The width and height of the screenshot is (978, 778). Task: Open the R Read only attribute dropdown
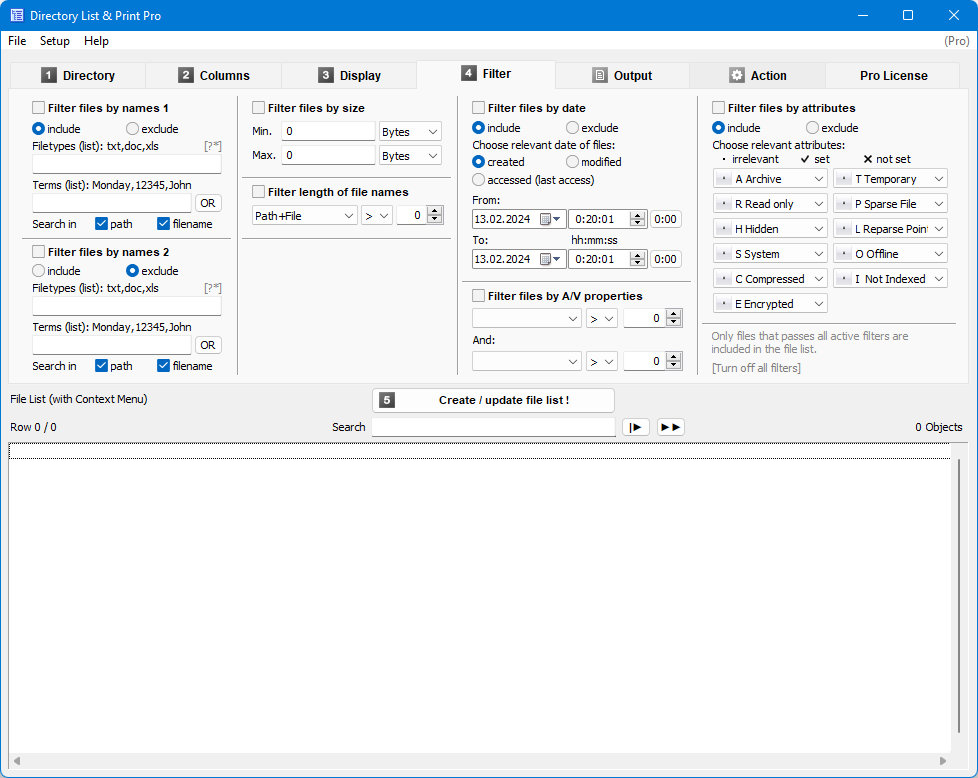tap(770, 204)
